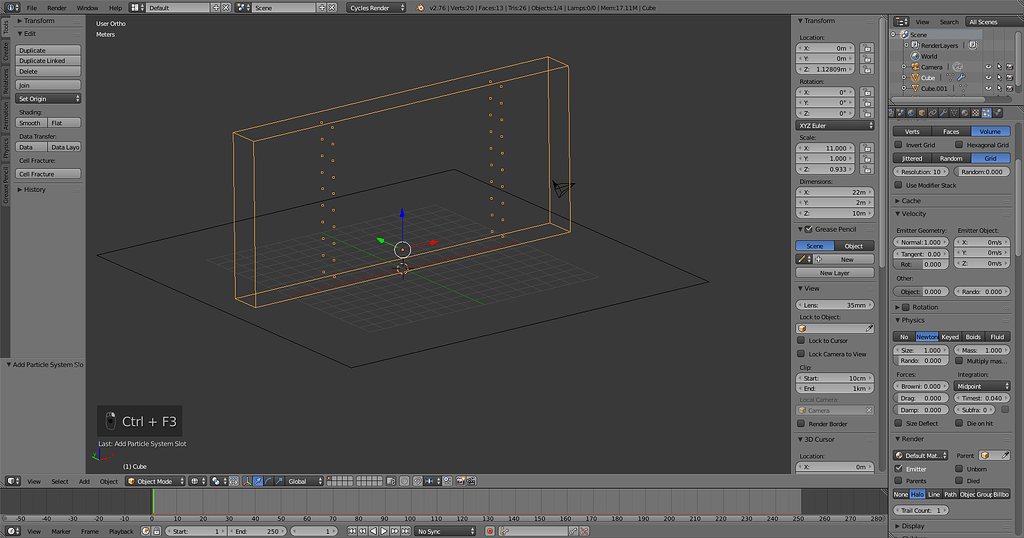Open the Set Origin dropdown

click(x=48, y=99)
